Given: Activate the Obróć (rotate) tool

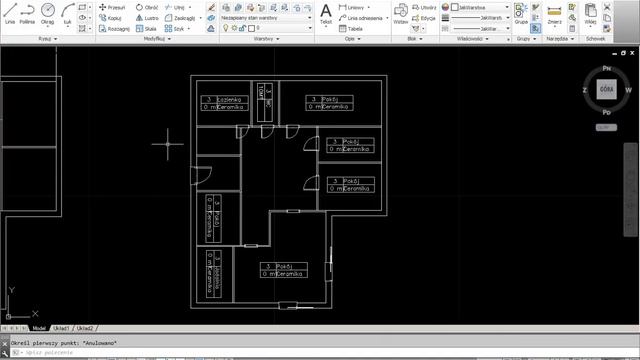Looking at the screenshot, I should pyautogui.click(x=147, y=7).
